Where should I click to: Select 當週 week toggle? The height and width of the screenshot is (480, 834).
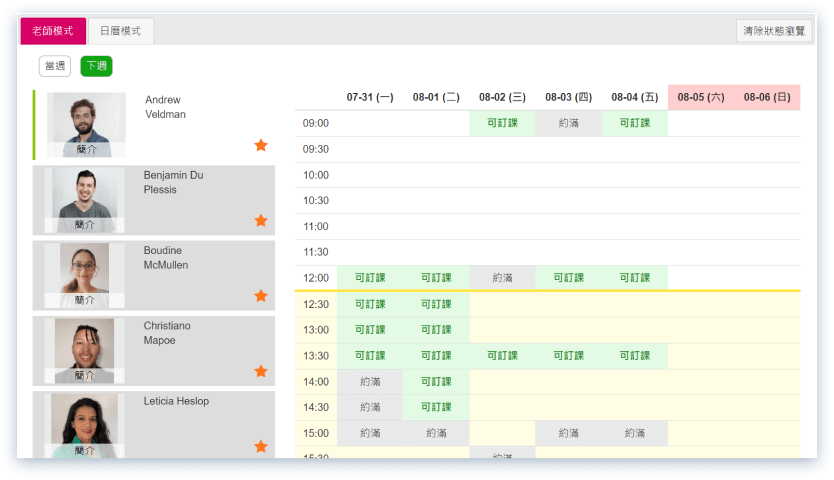click(55, 66)
